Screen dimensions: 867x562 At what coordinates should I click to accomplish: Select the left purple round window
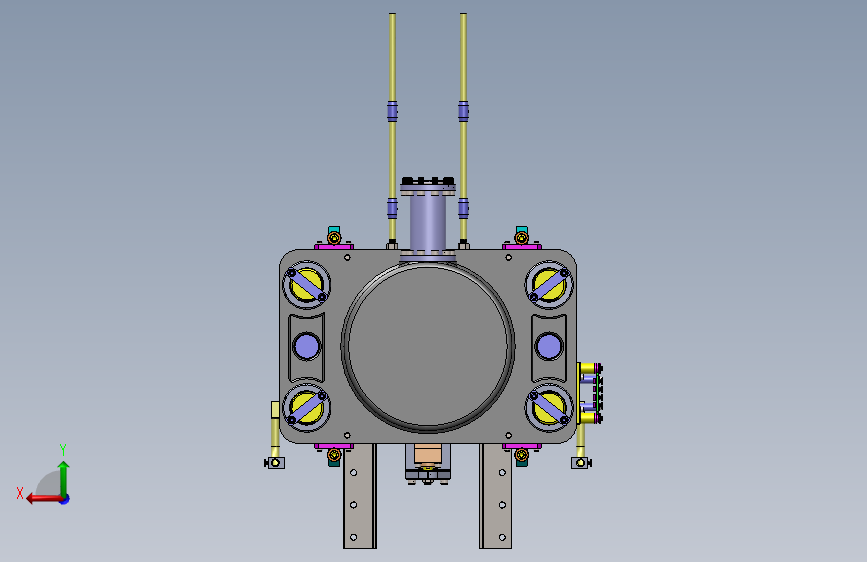tap(306, 346)
